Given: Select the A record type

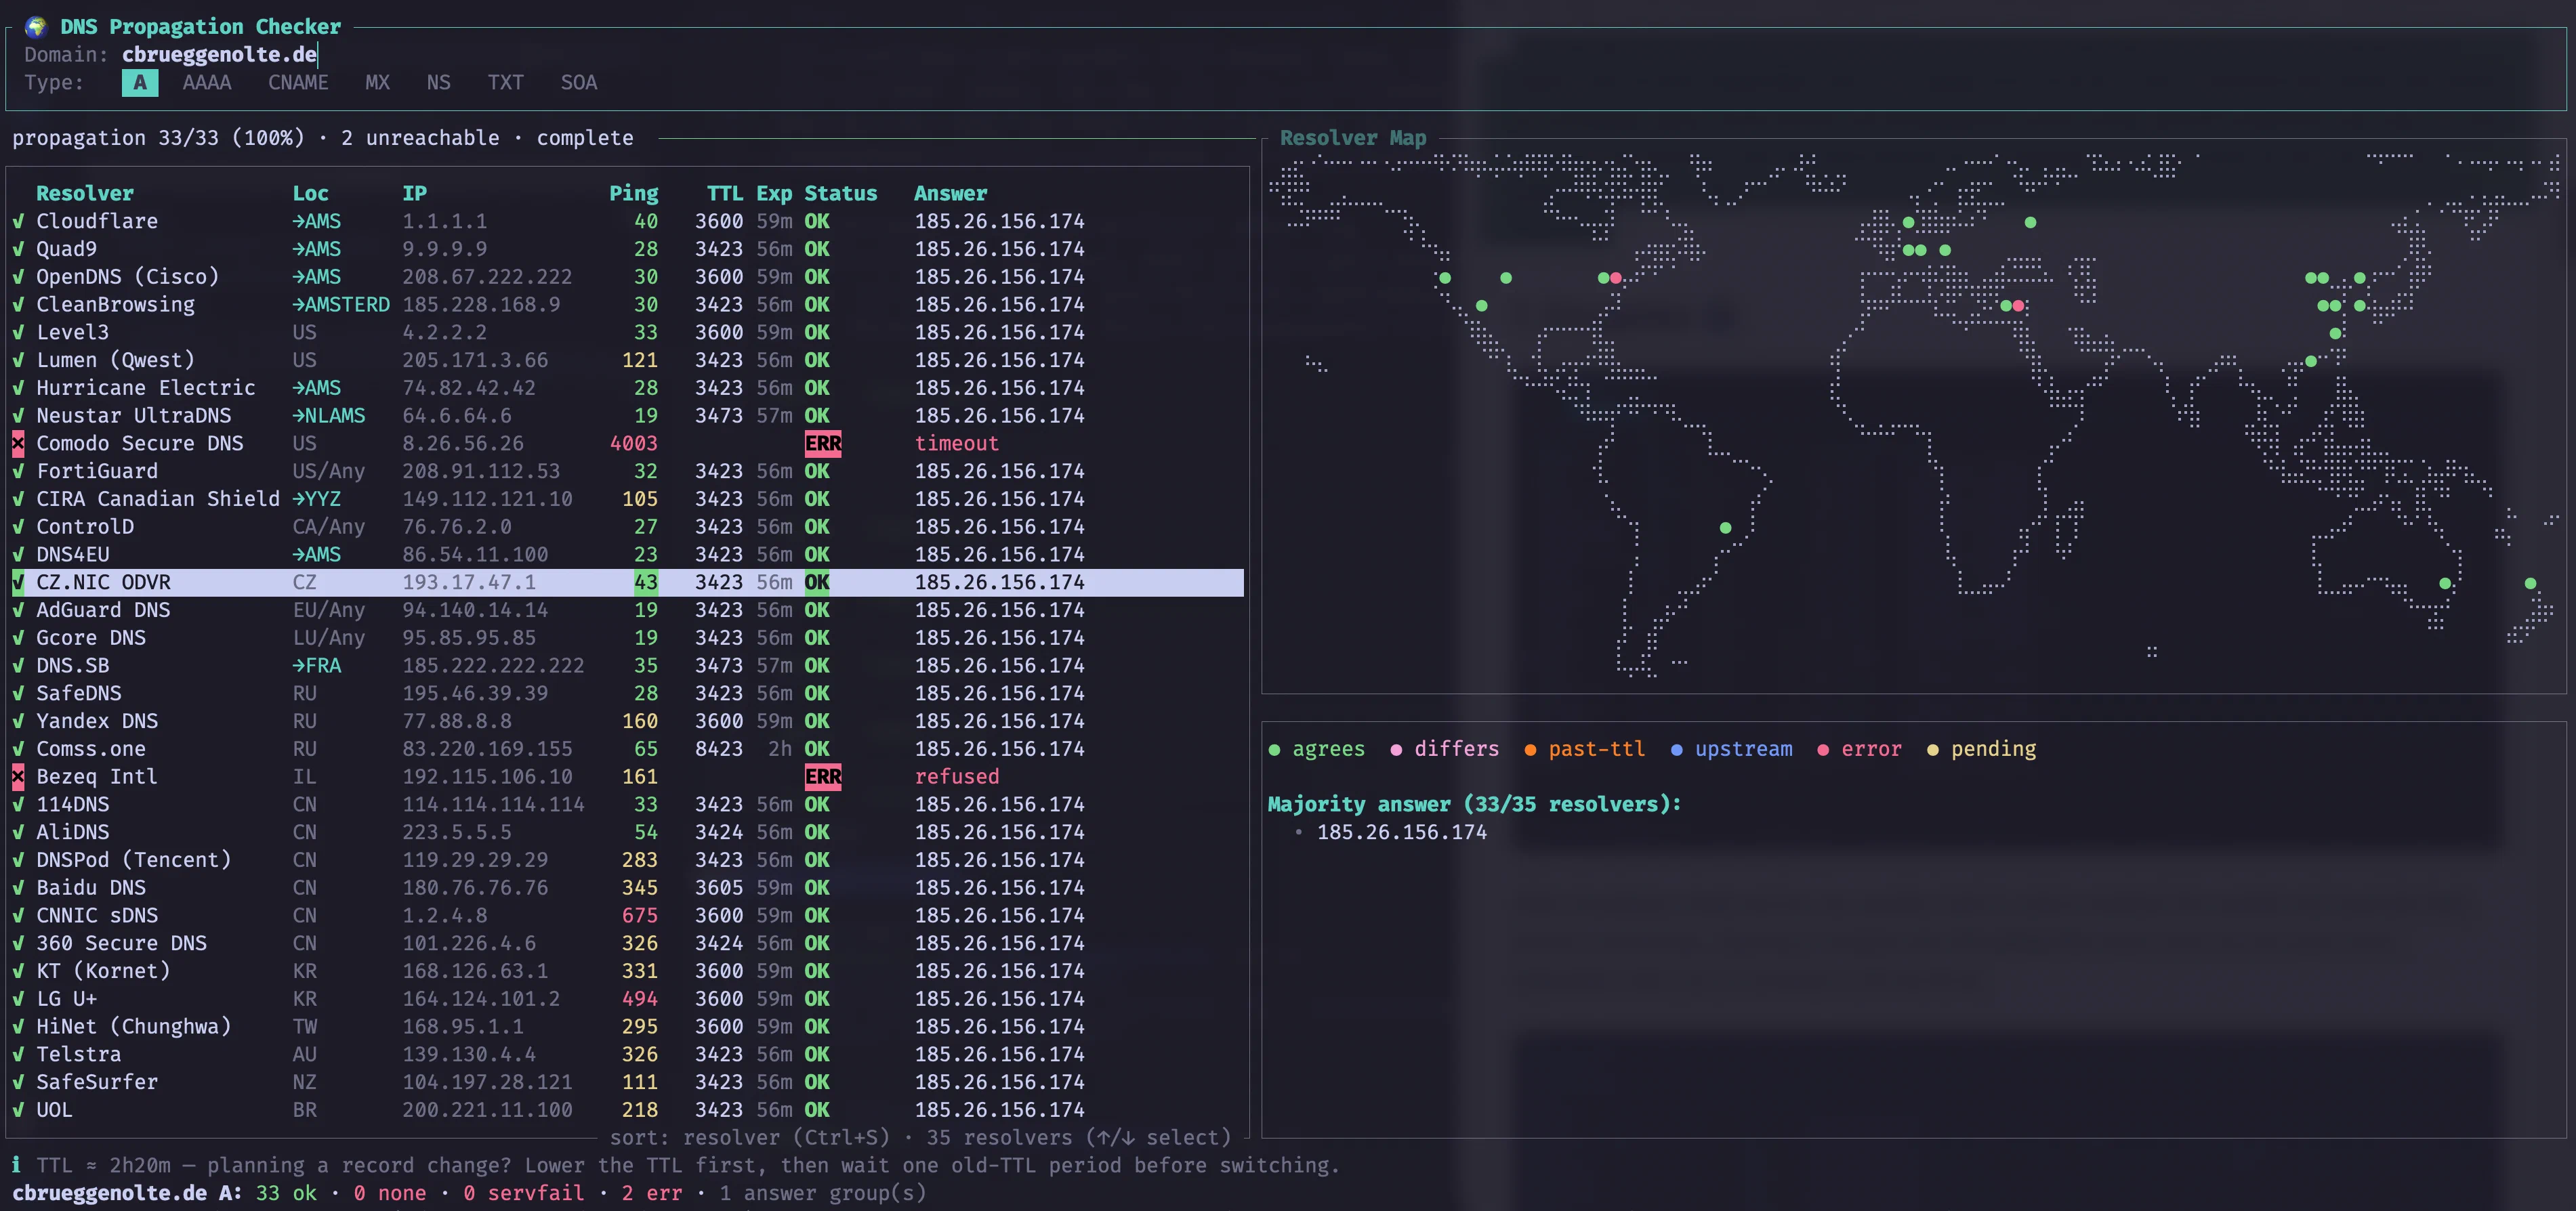Looking at the screenshot, I should (x=140, y=83).
